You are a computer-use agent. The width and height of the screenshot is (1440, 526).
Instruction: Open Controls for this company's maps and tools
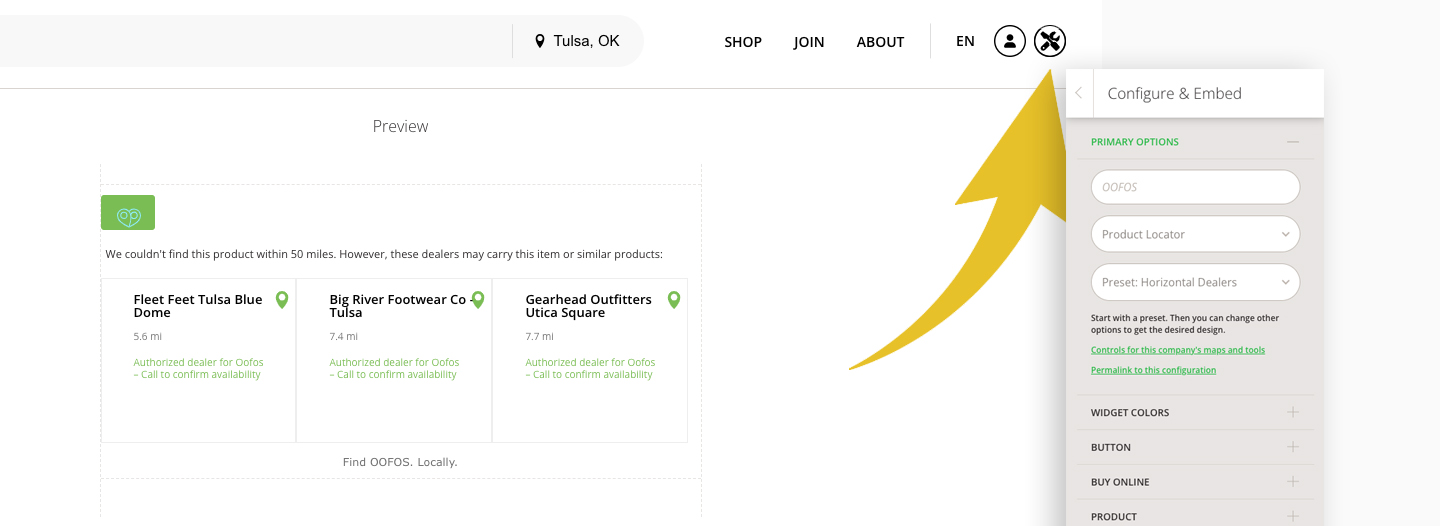1178,350
